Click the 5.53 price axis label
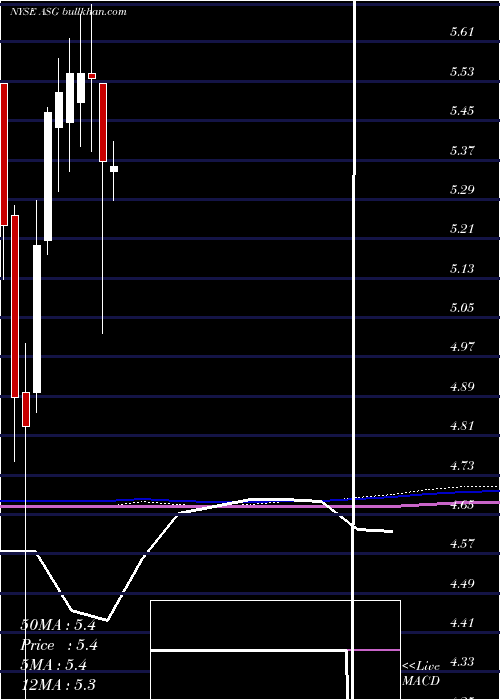 click(462, 71)
